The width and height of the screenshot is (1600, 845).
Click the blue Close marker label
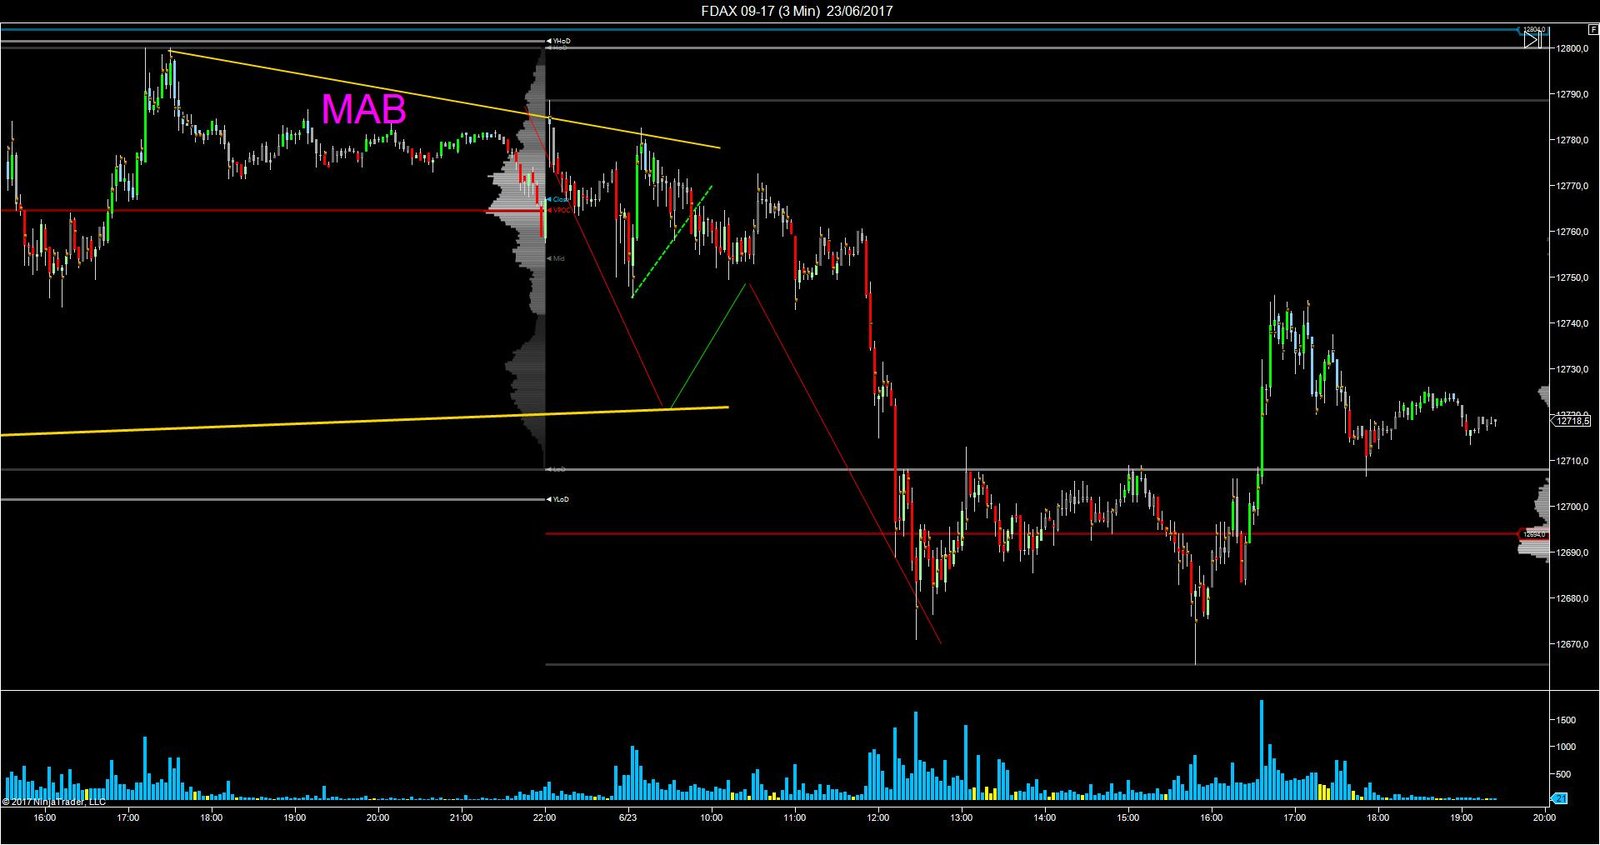pos(559,200)
